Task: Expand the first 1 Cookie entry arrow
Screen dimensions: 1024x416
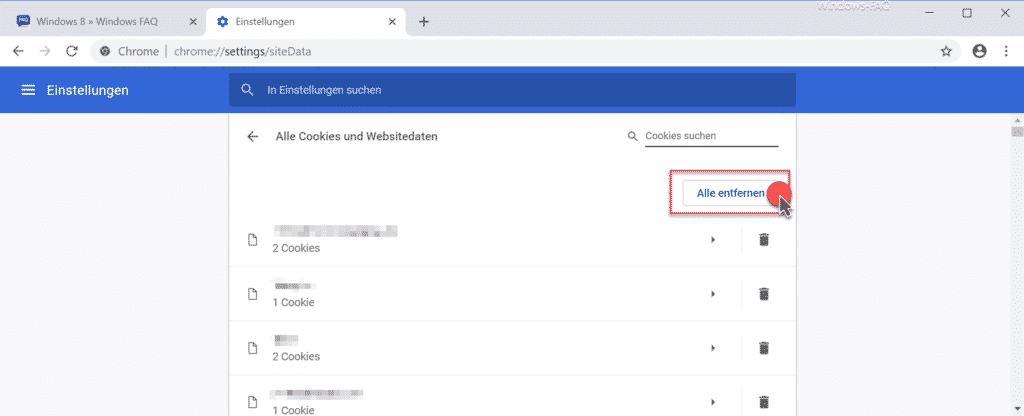Action: click(712, 294)
